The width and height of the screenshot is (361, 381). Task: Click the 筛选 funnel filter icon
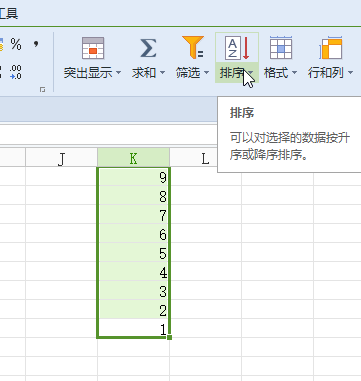pos(193,47)
